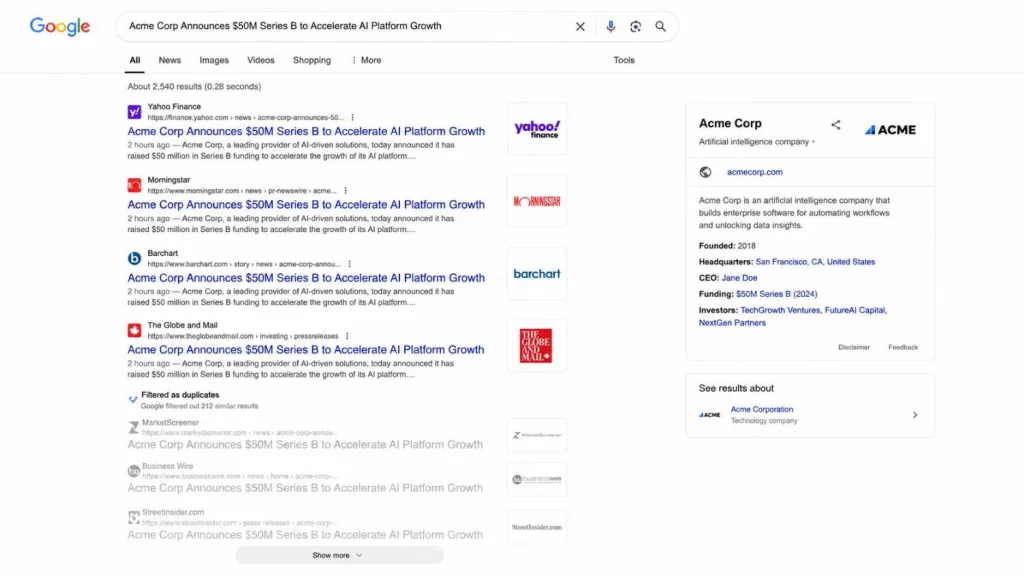Image resolution: width=1024 pixels, height=576 pixels.
Task: Switch to the News tab
Action: click(170, 60)
